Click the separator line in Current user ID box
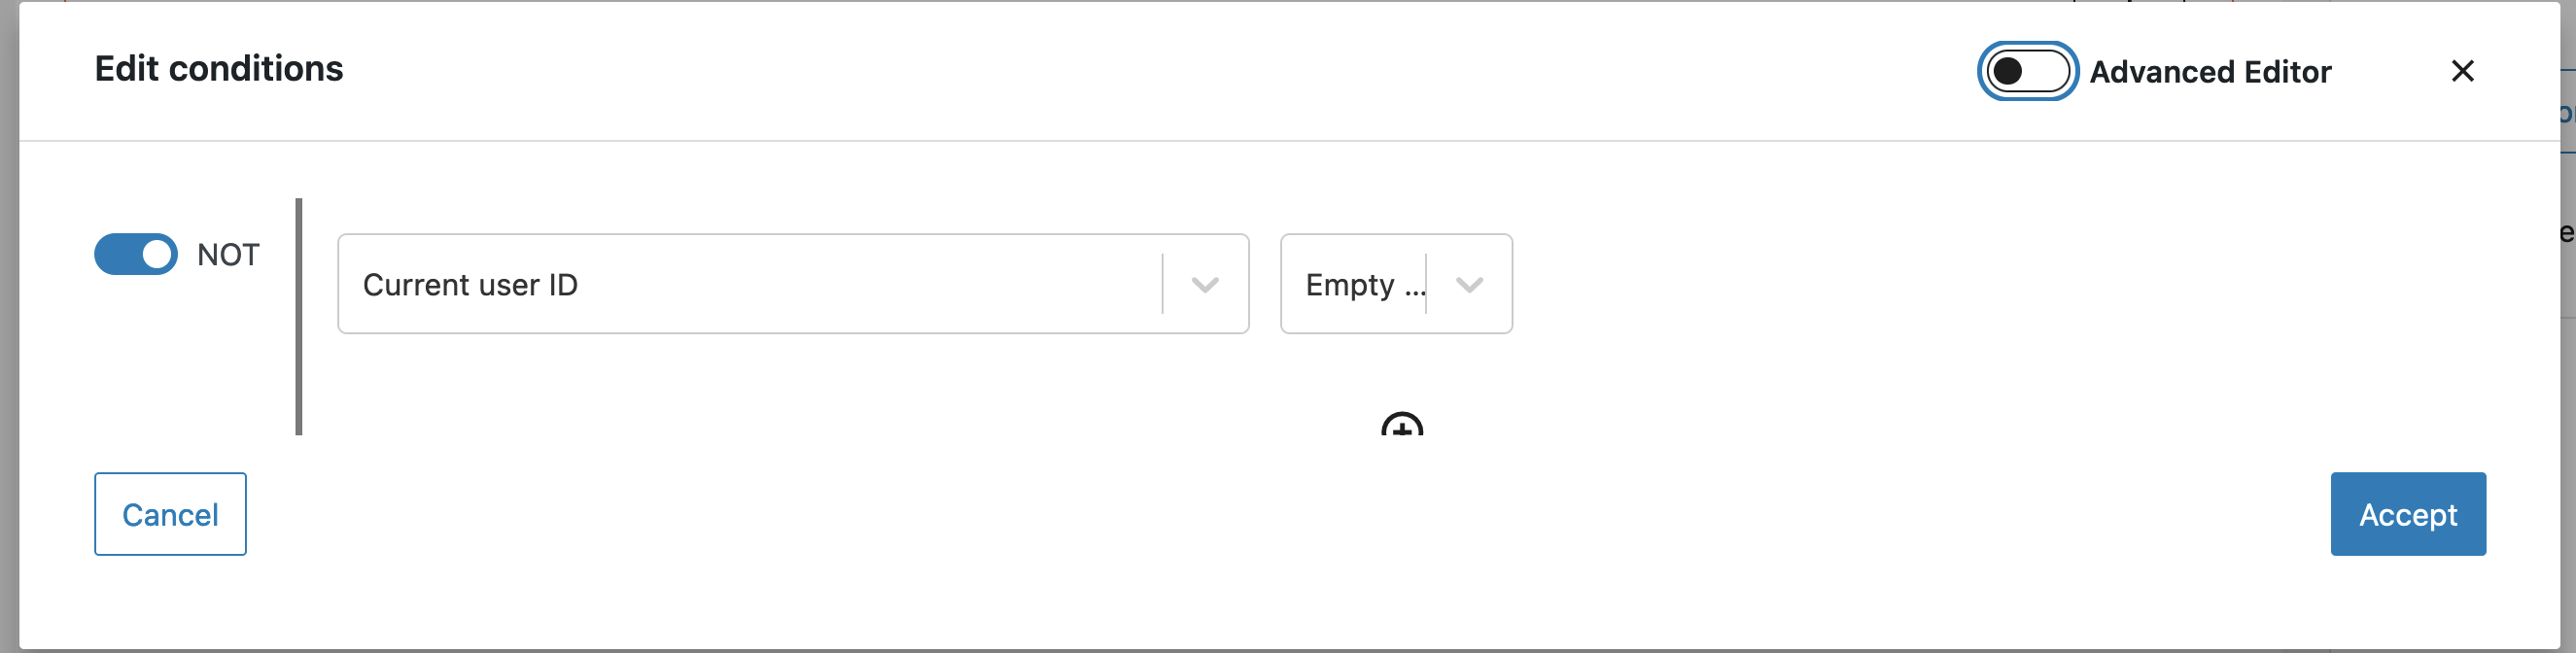This screenshot has height=653, width=2576. point(1162,284)
